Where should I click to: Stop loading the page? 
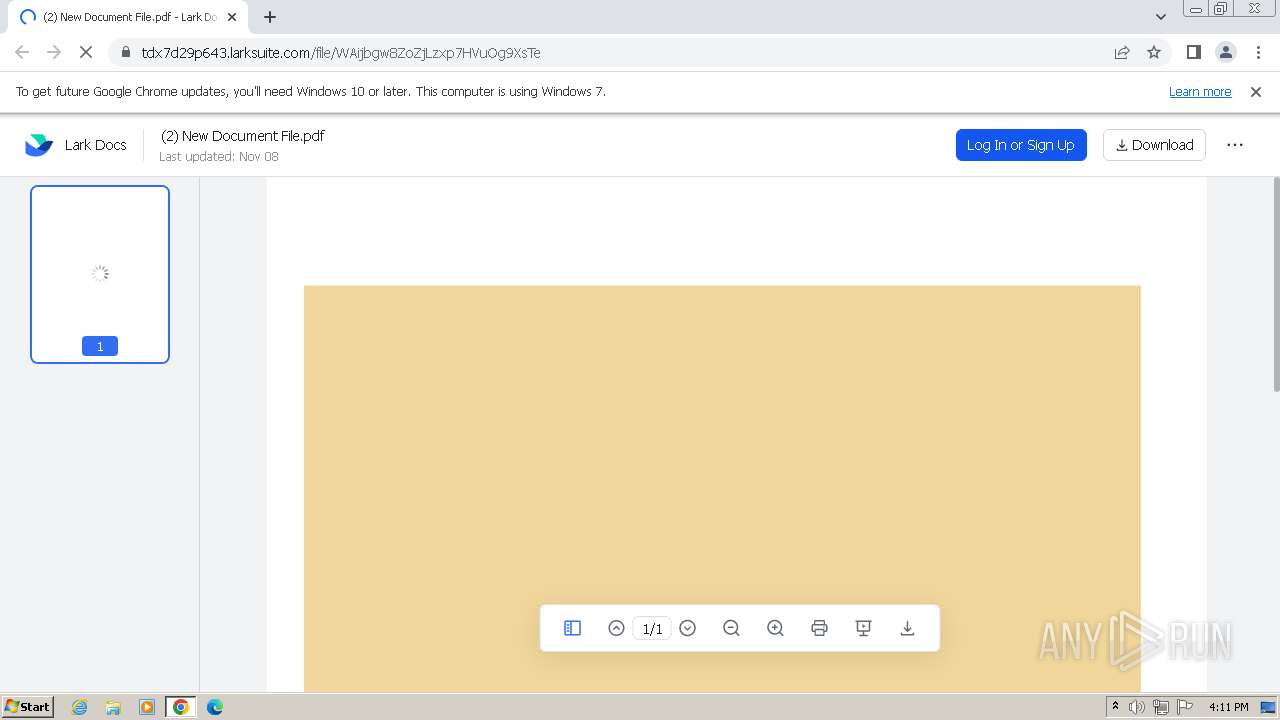[86, 53]
